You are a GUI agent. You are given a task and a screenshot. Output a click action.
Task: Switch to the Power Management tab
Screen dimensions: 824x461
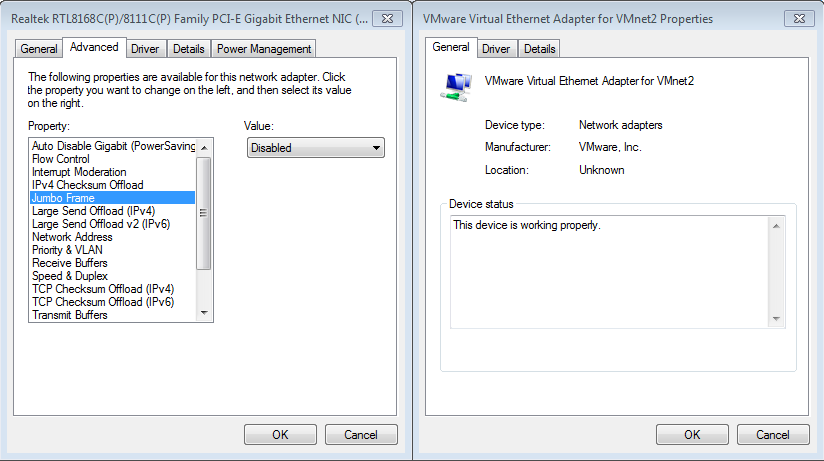click(x=264, y=49)
